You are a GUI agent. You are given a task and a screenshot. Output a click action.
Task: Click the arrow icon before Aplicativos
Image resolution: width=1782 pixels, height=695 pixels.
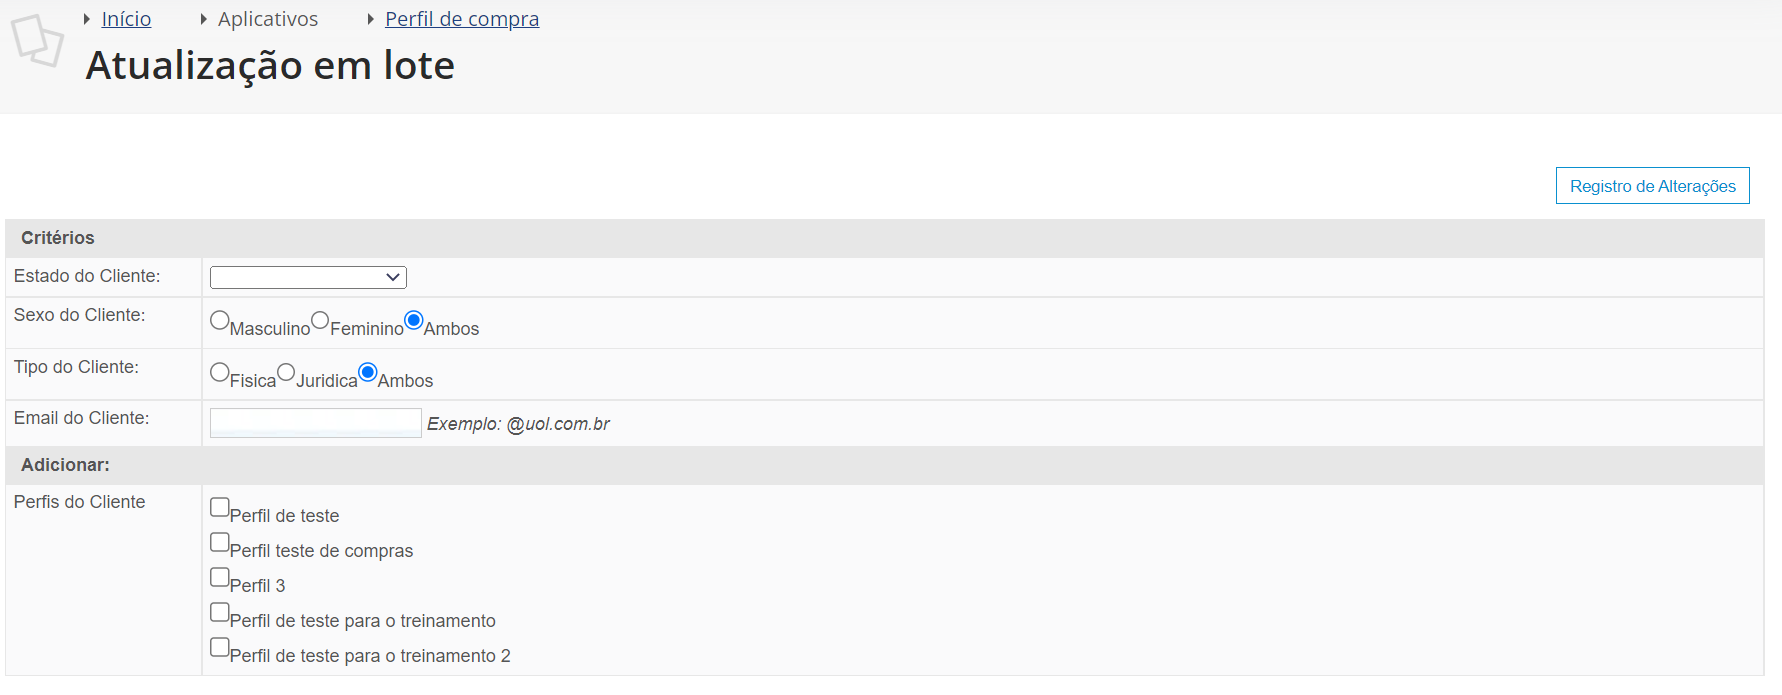203,19
